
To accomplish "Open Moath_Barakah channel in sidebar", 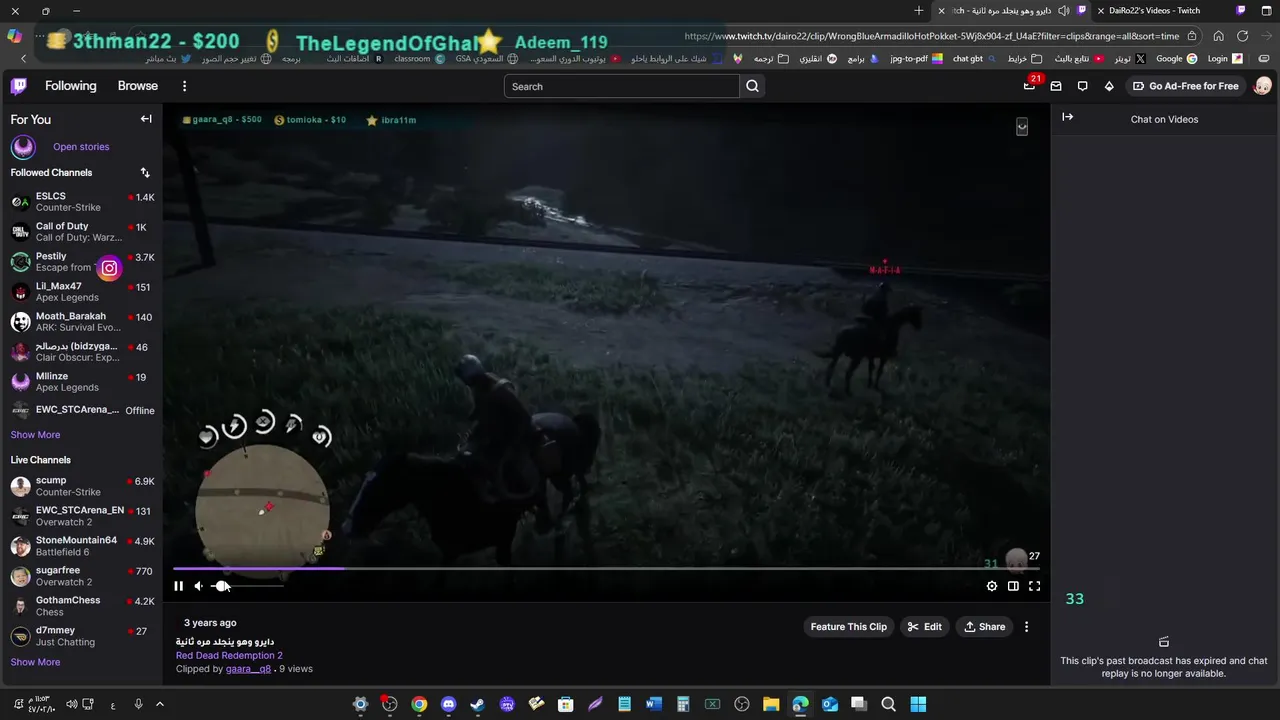I will pos(82,322).
